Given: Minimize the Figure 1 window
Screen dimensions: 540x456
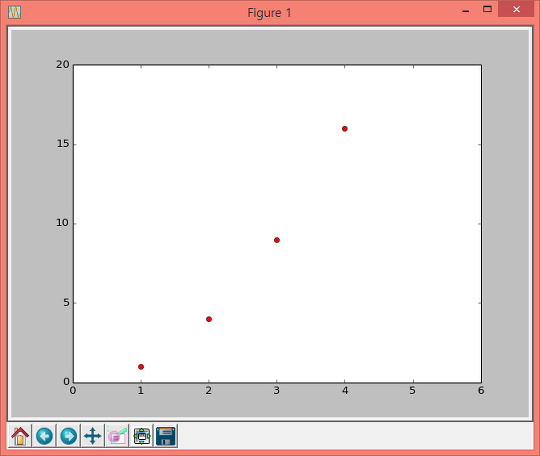Looking at the screenshot, I should 466,10.
